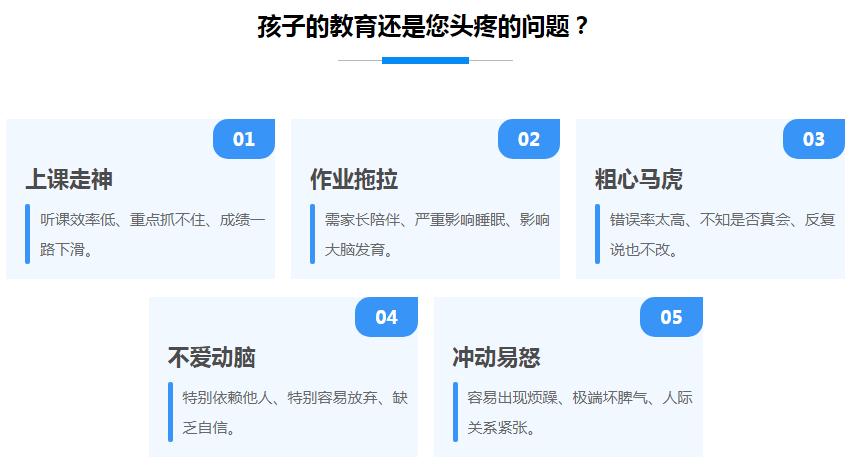856x466 pixels.
Task: Click blue vertical bar in 粗心马虎 card
Action: 598,234
